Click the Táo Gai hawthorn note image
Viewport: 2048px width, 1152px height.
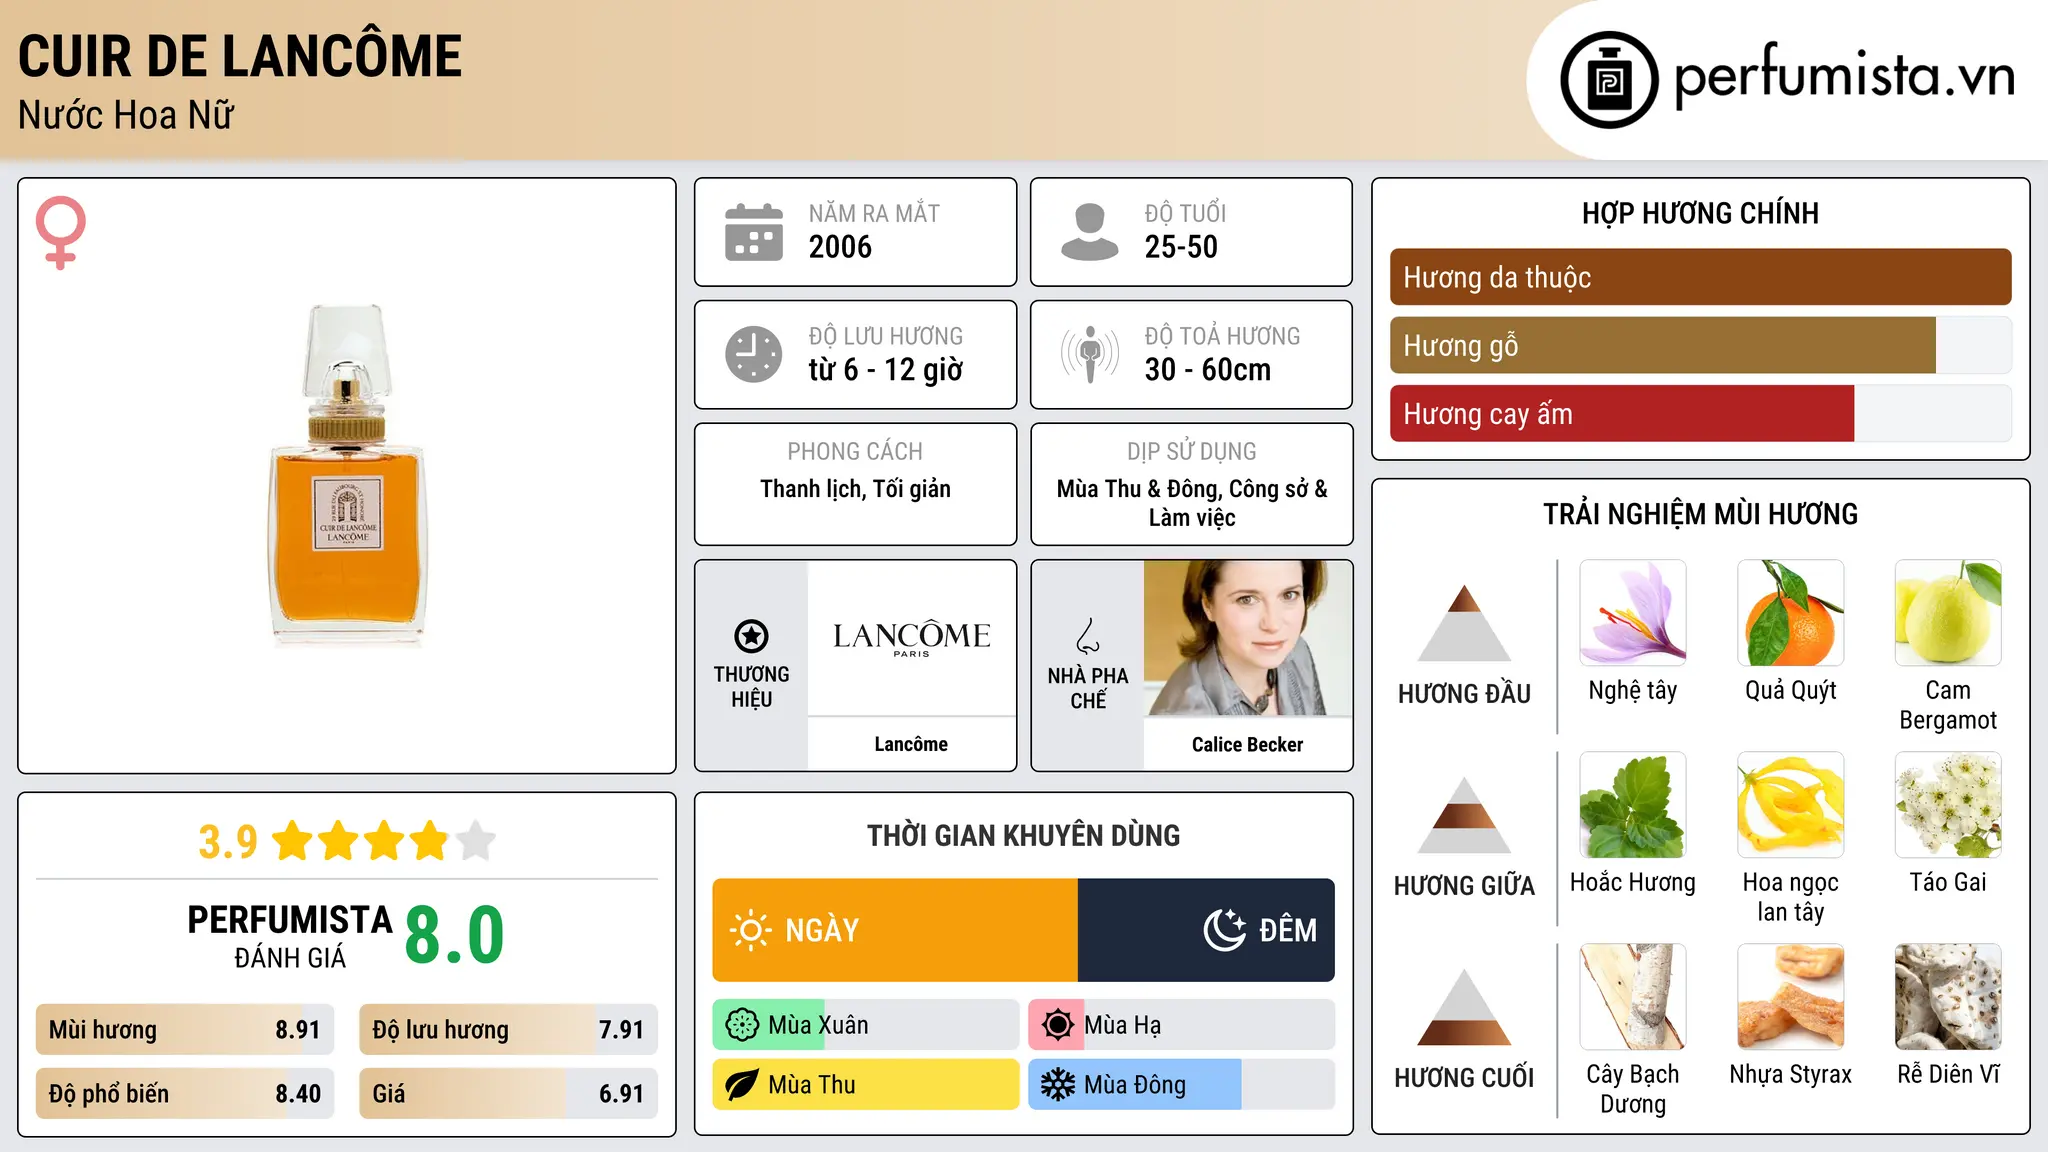(x=1948, y=805)
